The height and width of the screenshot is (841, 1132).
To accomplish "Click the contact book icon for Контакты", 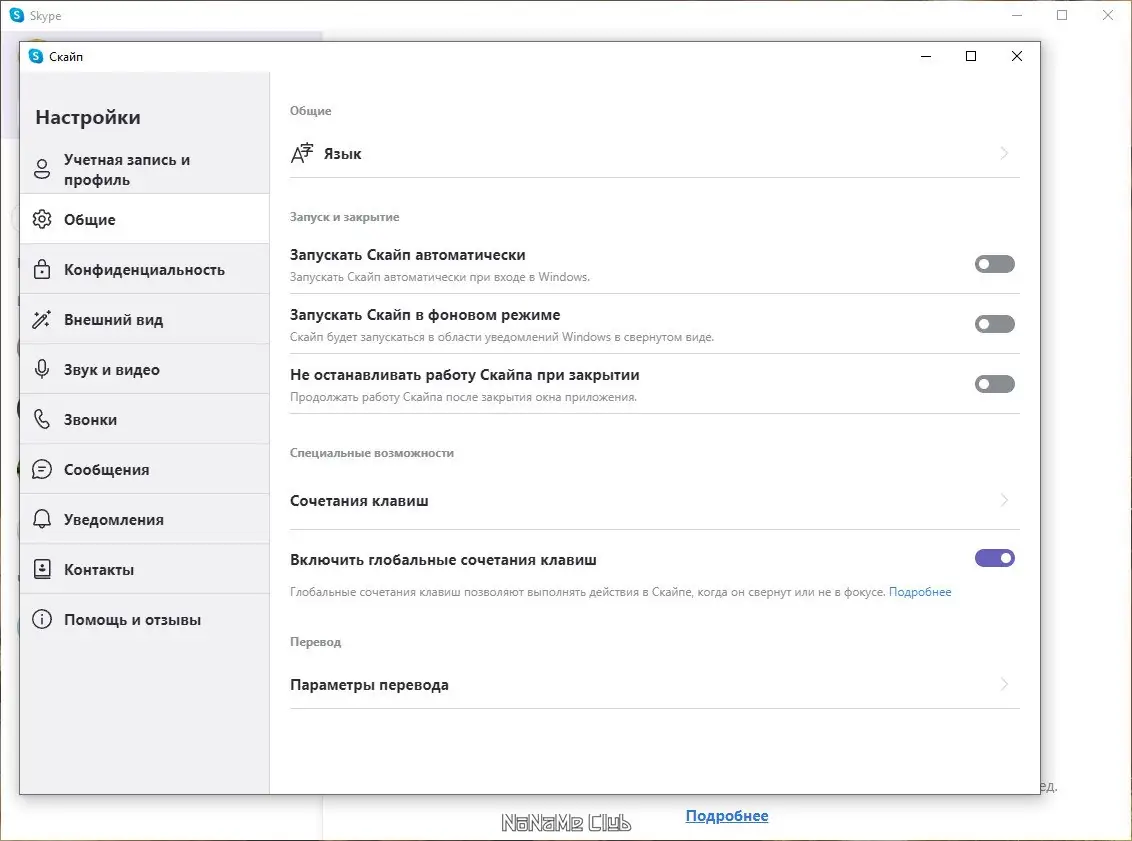I will tap(42, 570).
